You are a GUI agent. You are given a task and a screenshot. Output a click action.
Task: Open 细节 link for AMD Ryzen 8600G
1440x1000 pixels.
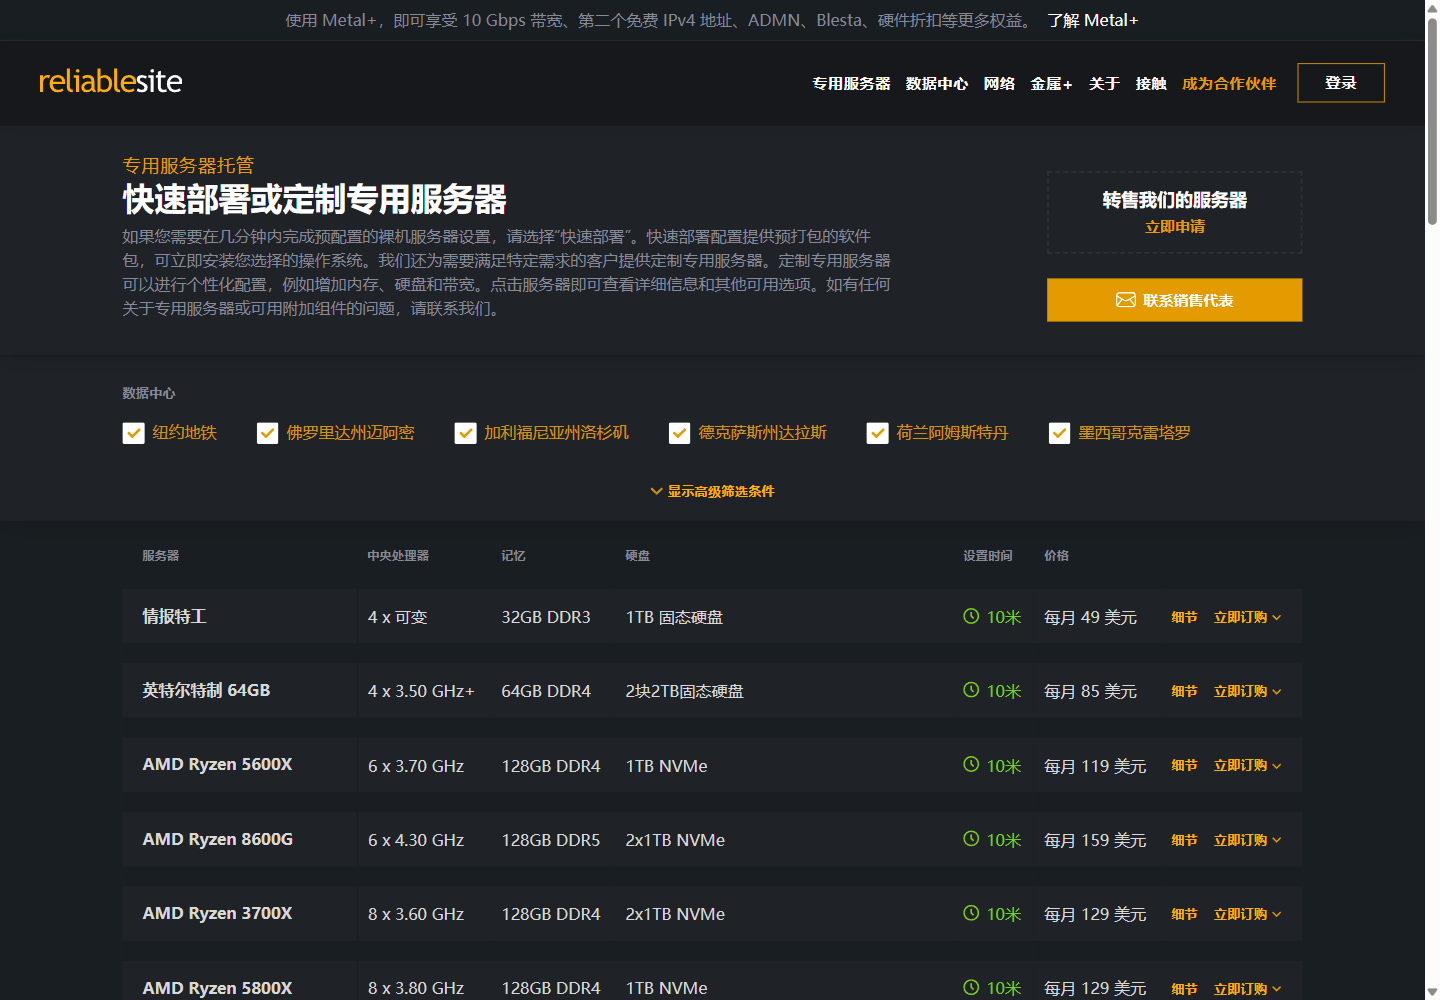coord(1184,840)
